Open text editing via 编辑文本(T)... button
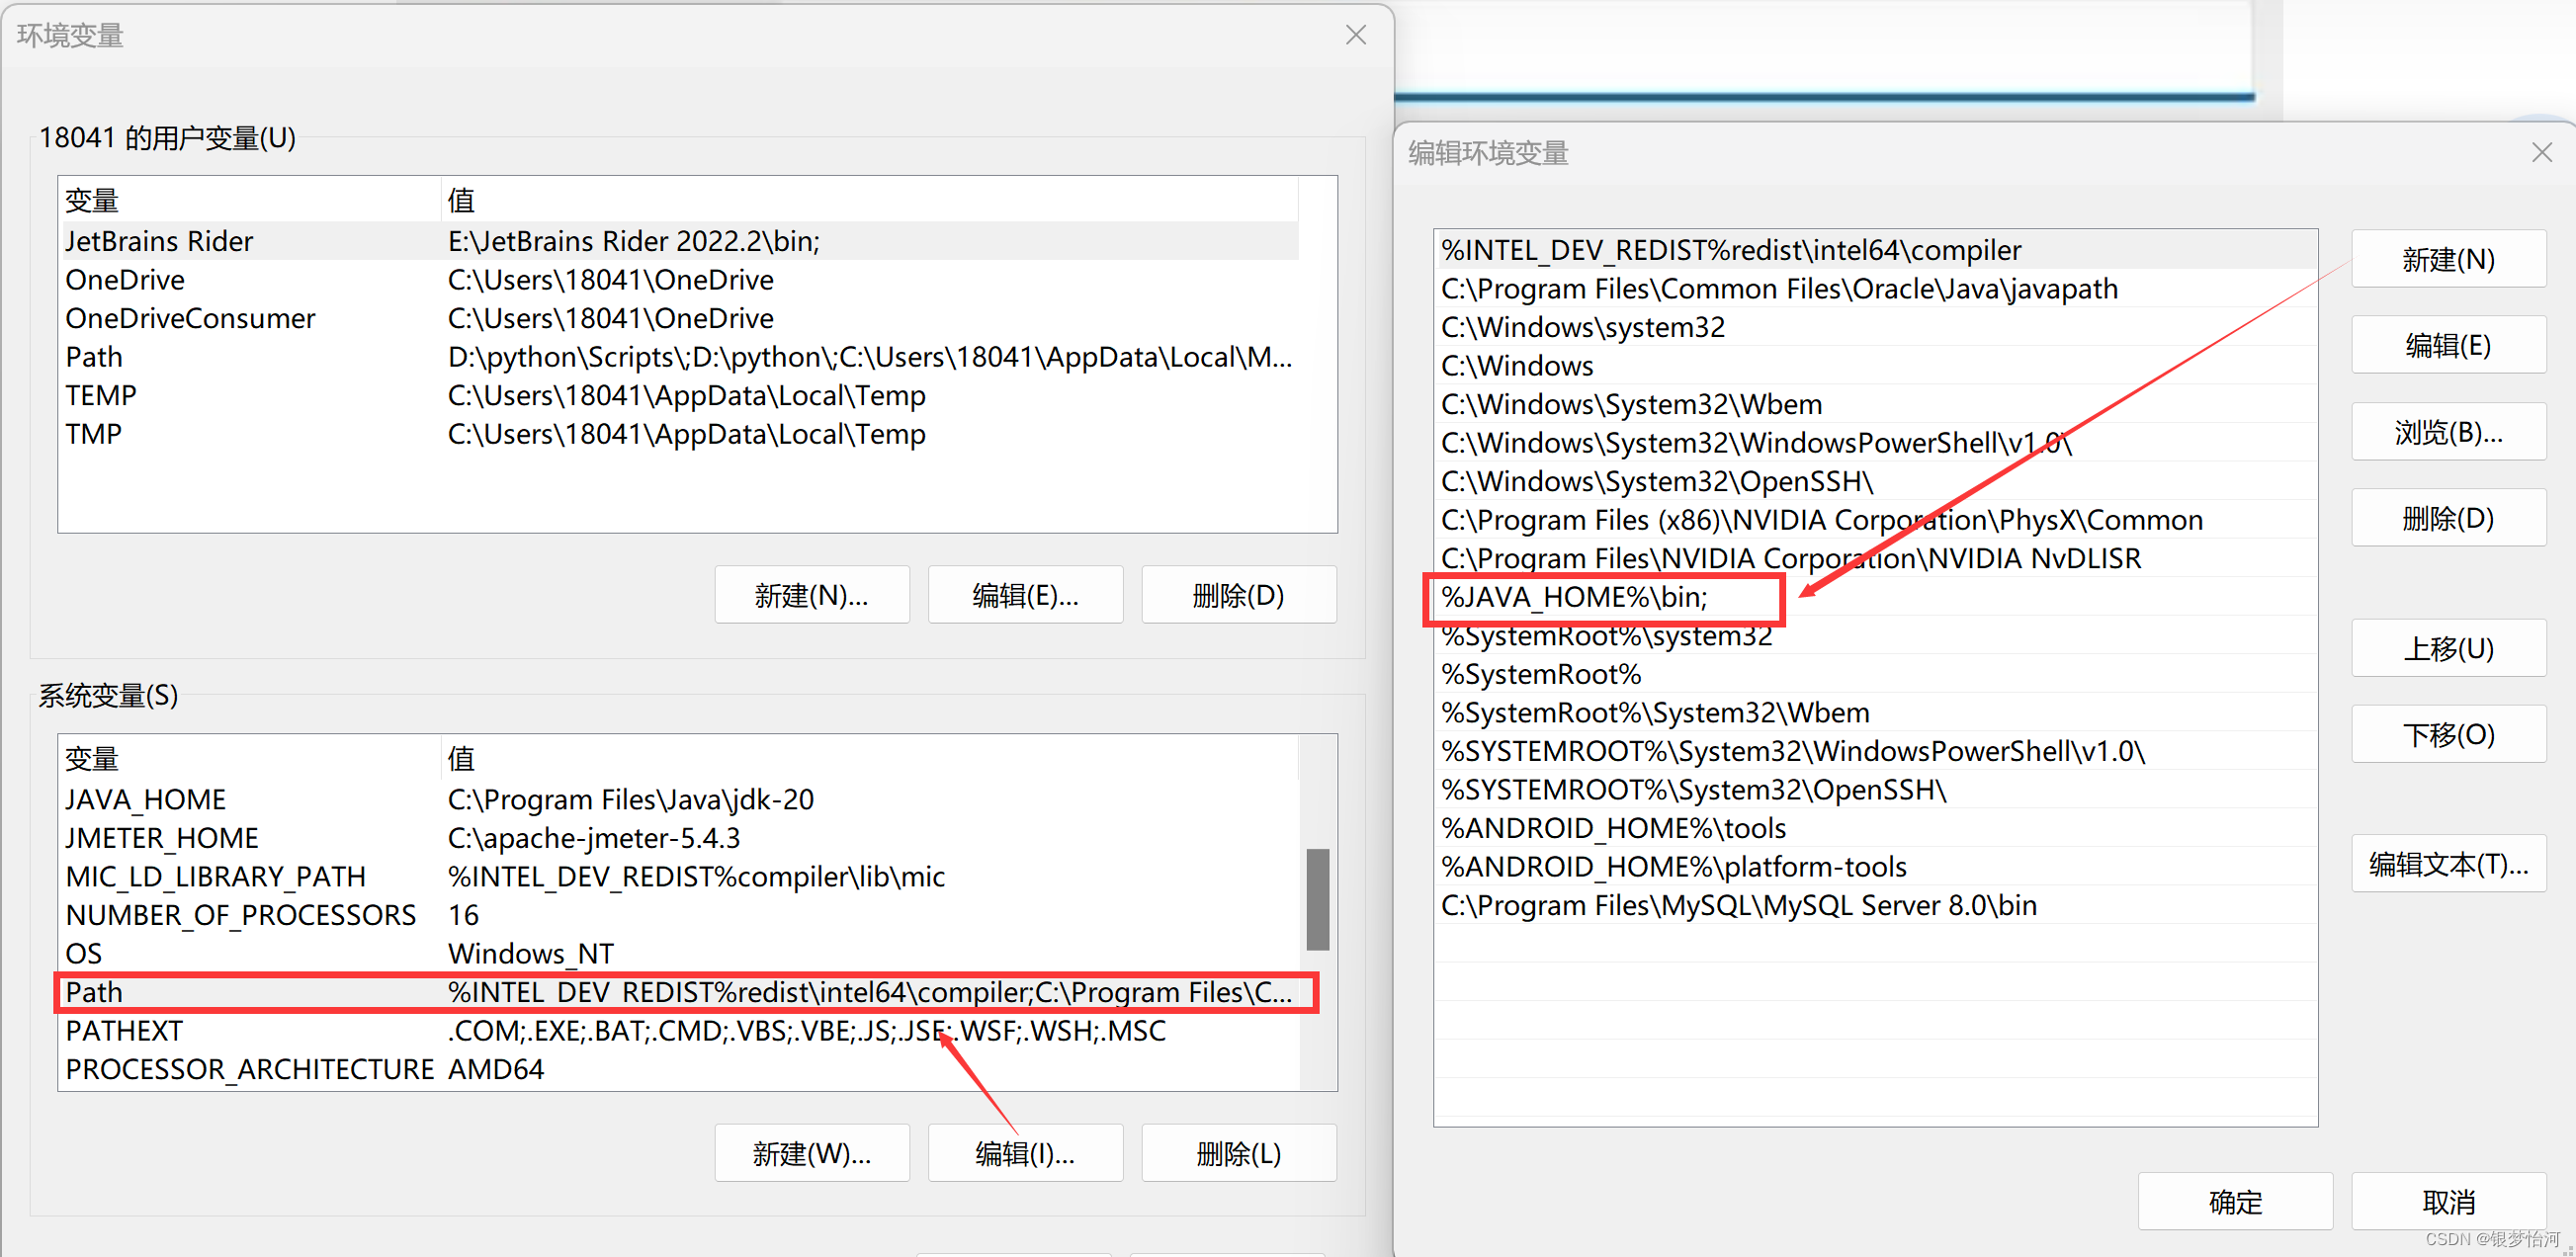 coord(2448,863)
